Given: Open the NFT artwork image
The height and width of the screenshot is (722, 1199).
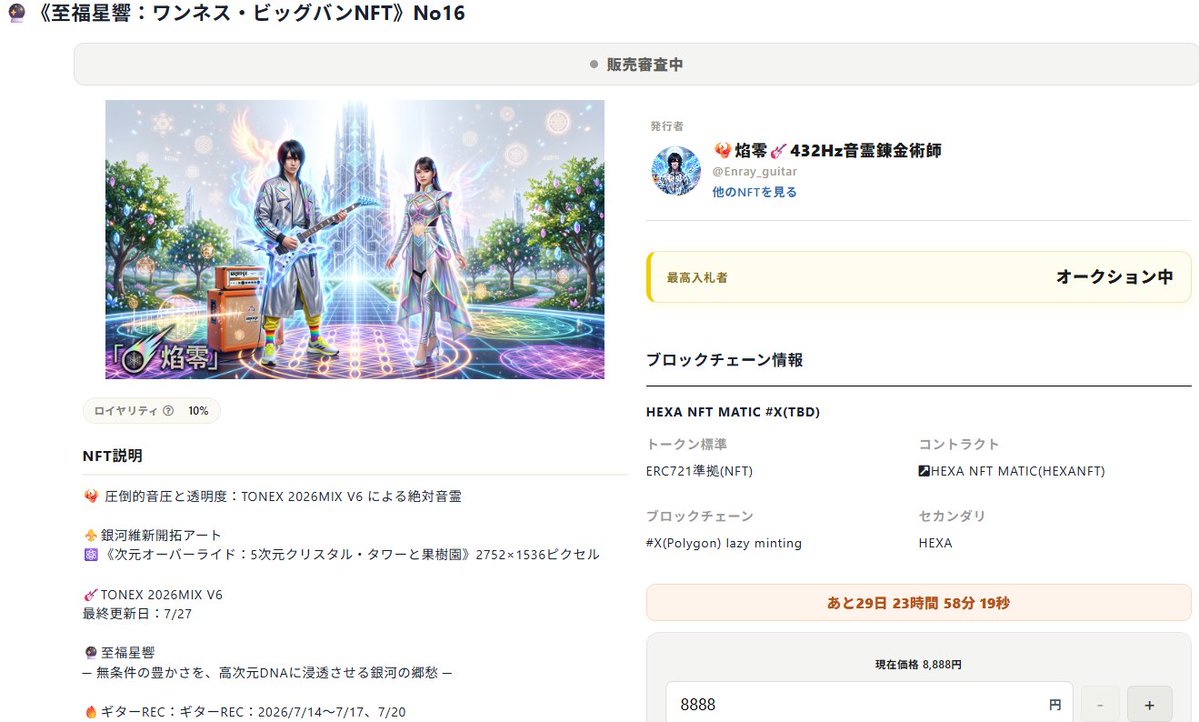Looking at the screenshot, I should (x=355, y=239).
